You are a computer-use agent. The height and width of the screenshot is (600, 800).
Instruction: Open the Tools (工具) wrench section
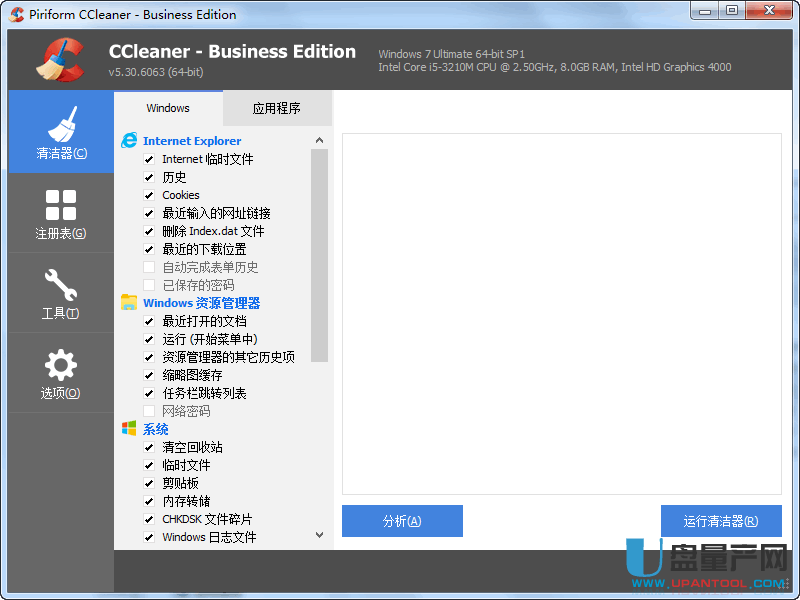(61, 292)
